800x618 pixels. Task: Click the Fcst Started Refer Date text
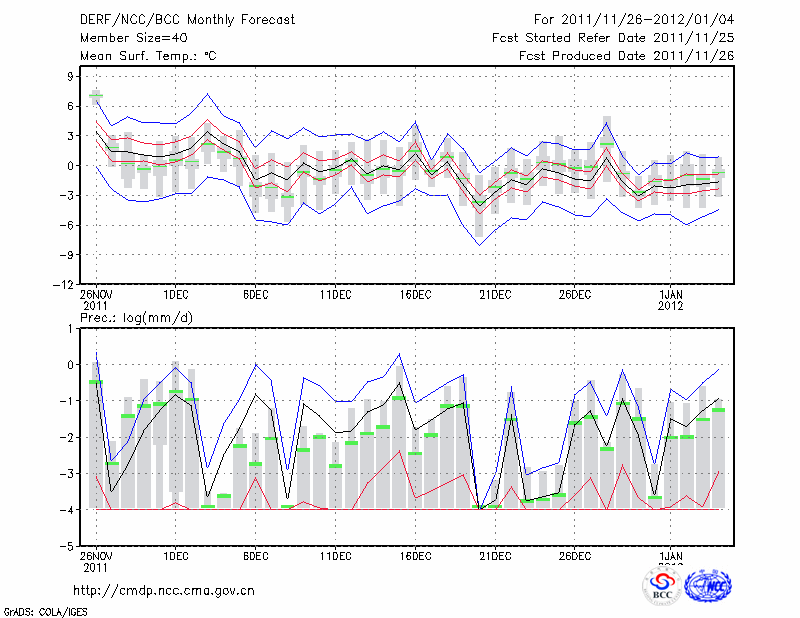pos(613,38)
